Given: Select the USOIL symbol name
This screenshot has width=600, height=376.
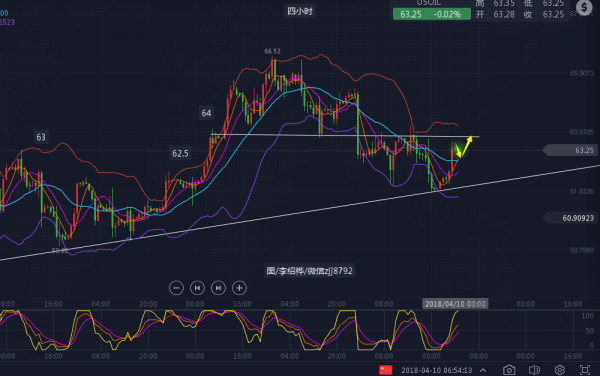Looking at the screenshot, I should coord(428,3).
